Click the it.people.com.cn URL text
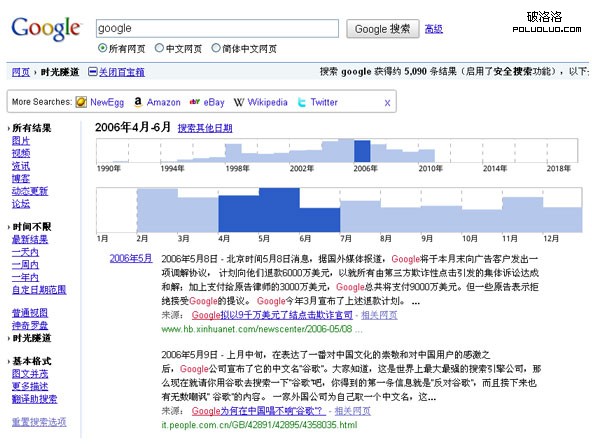Image resolution: width=592 pixels, height=444 pixels. coord(259,425)
